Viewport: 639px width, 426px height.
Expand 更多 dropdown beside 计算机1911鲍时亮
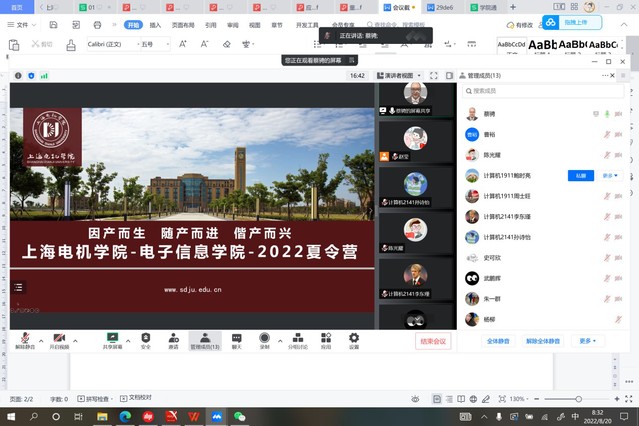coord(610,175)
